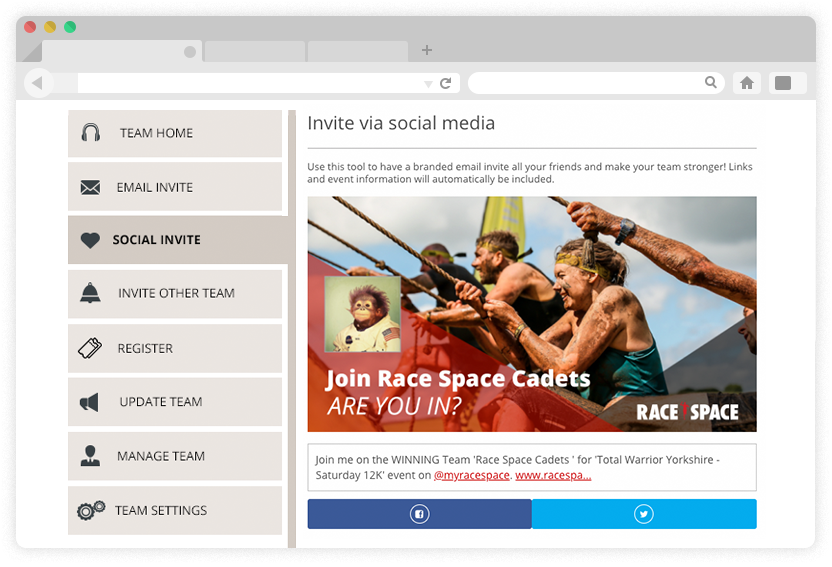Follow the @myracespace link

pyautogui.click(x=472, y=475)
